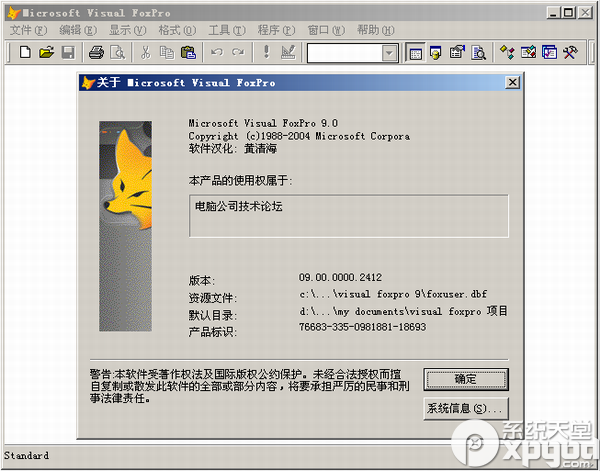The image size is (600, 471).
Task: Click the foxuser.dbf resource file path
Action: (393, 294)
